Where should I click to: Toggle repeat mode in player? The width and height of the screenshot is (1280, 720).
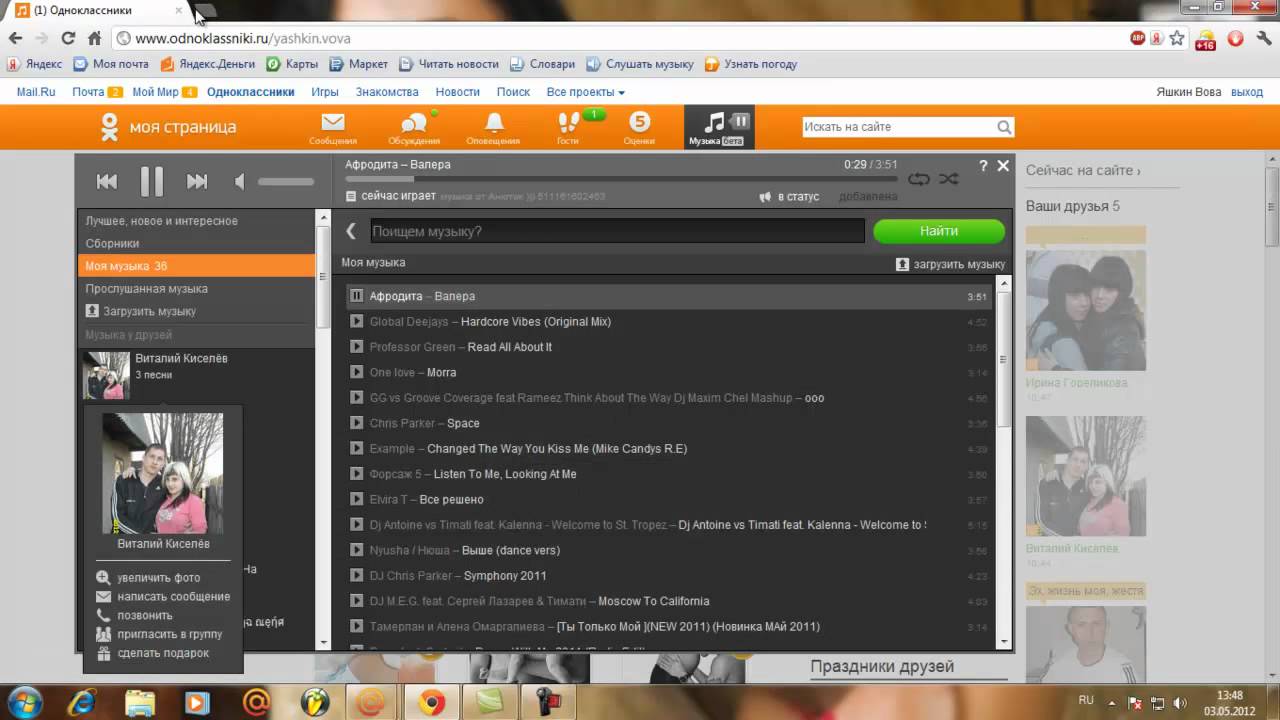pos(919,179)
